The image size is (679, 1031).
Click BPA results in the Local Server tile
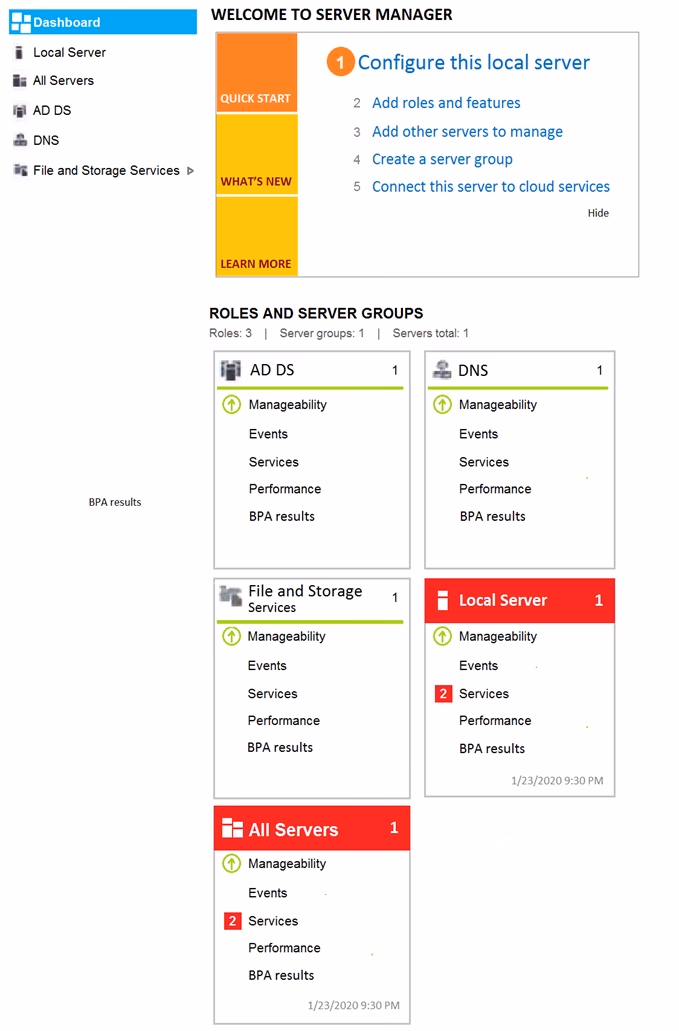tap(492, 749)
